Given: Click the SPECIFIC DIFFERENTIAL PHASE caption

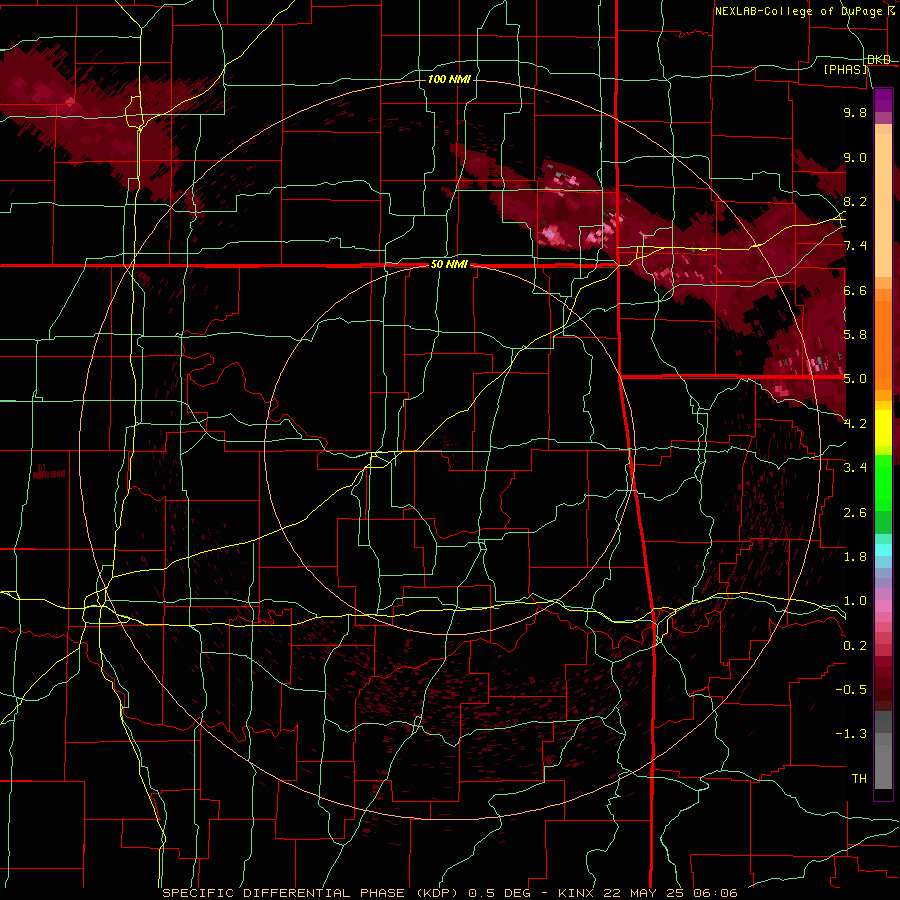Looking at the screenshot, I should click(x=450, y=893).
